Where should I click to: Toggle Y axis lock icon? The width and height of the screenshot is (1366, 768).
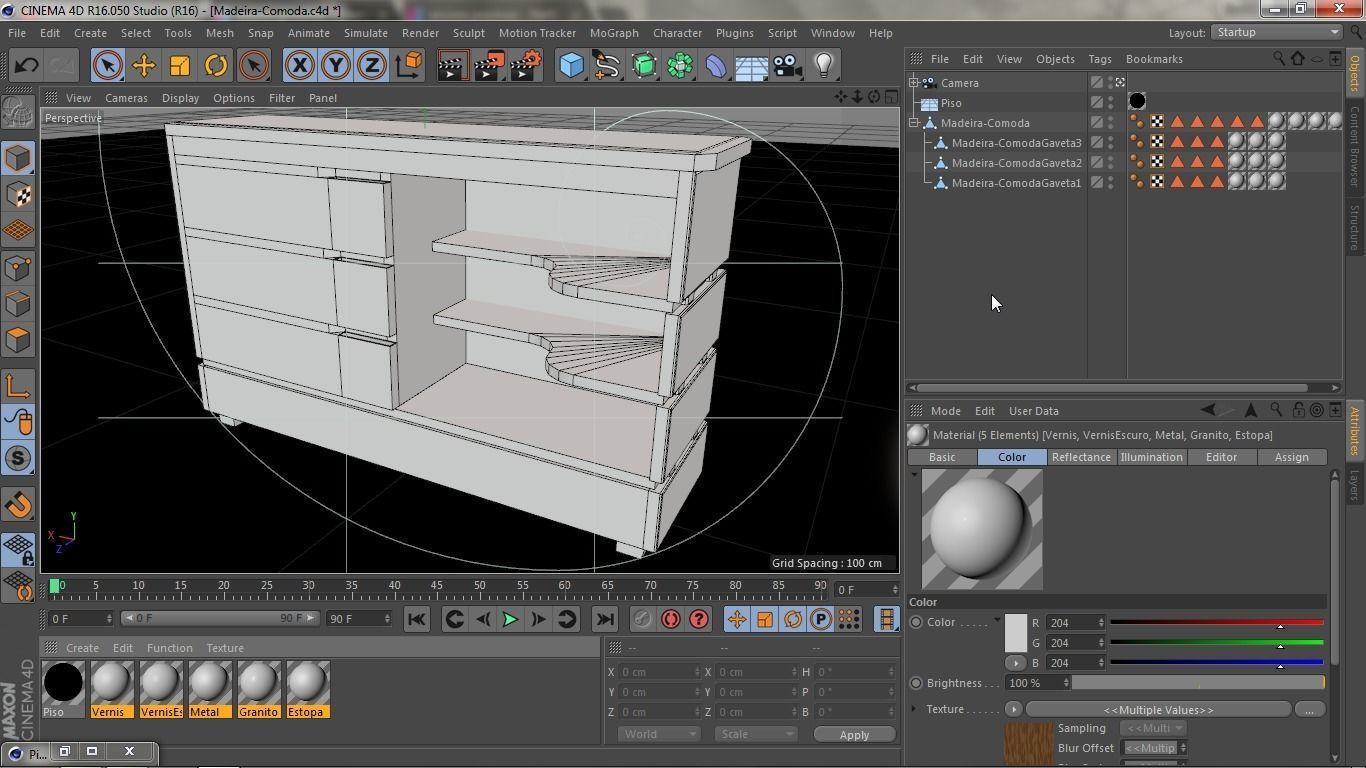335,66
